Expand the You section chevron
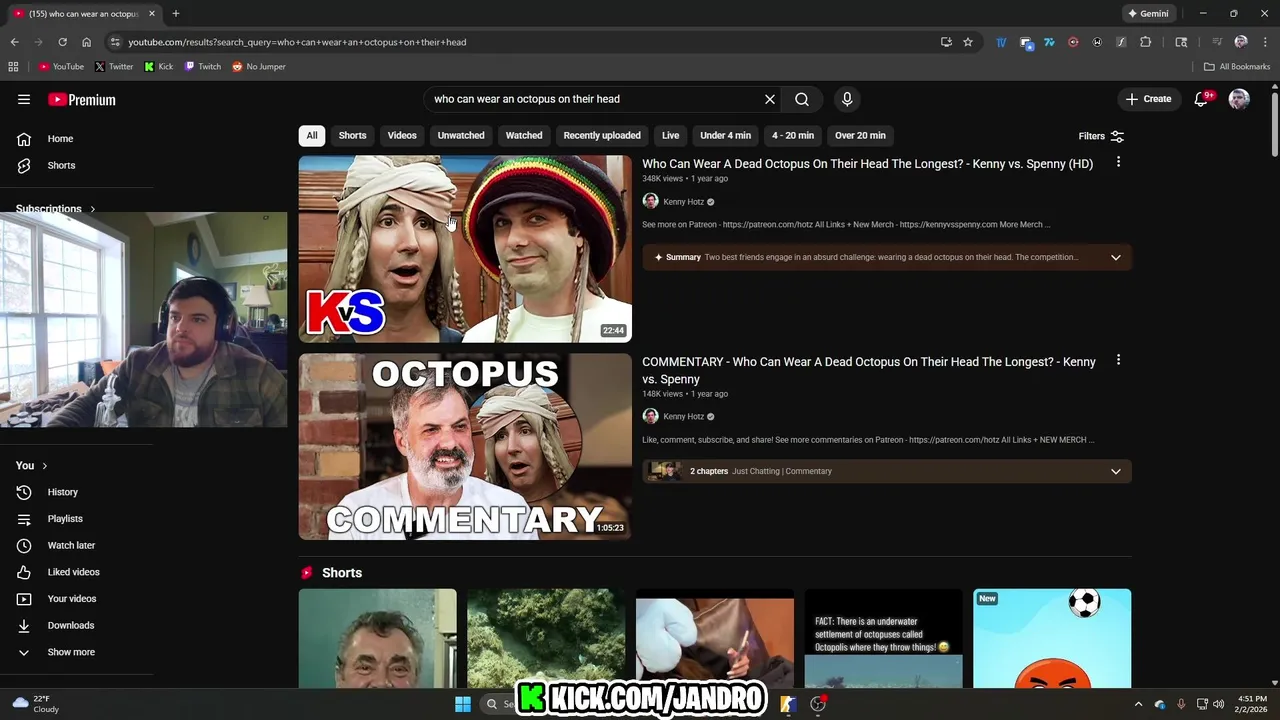The image size is (1280, 720). 44,466
